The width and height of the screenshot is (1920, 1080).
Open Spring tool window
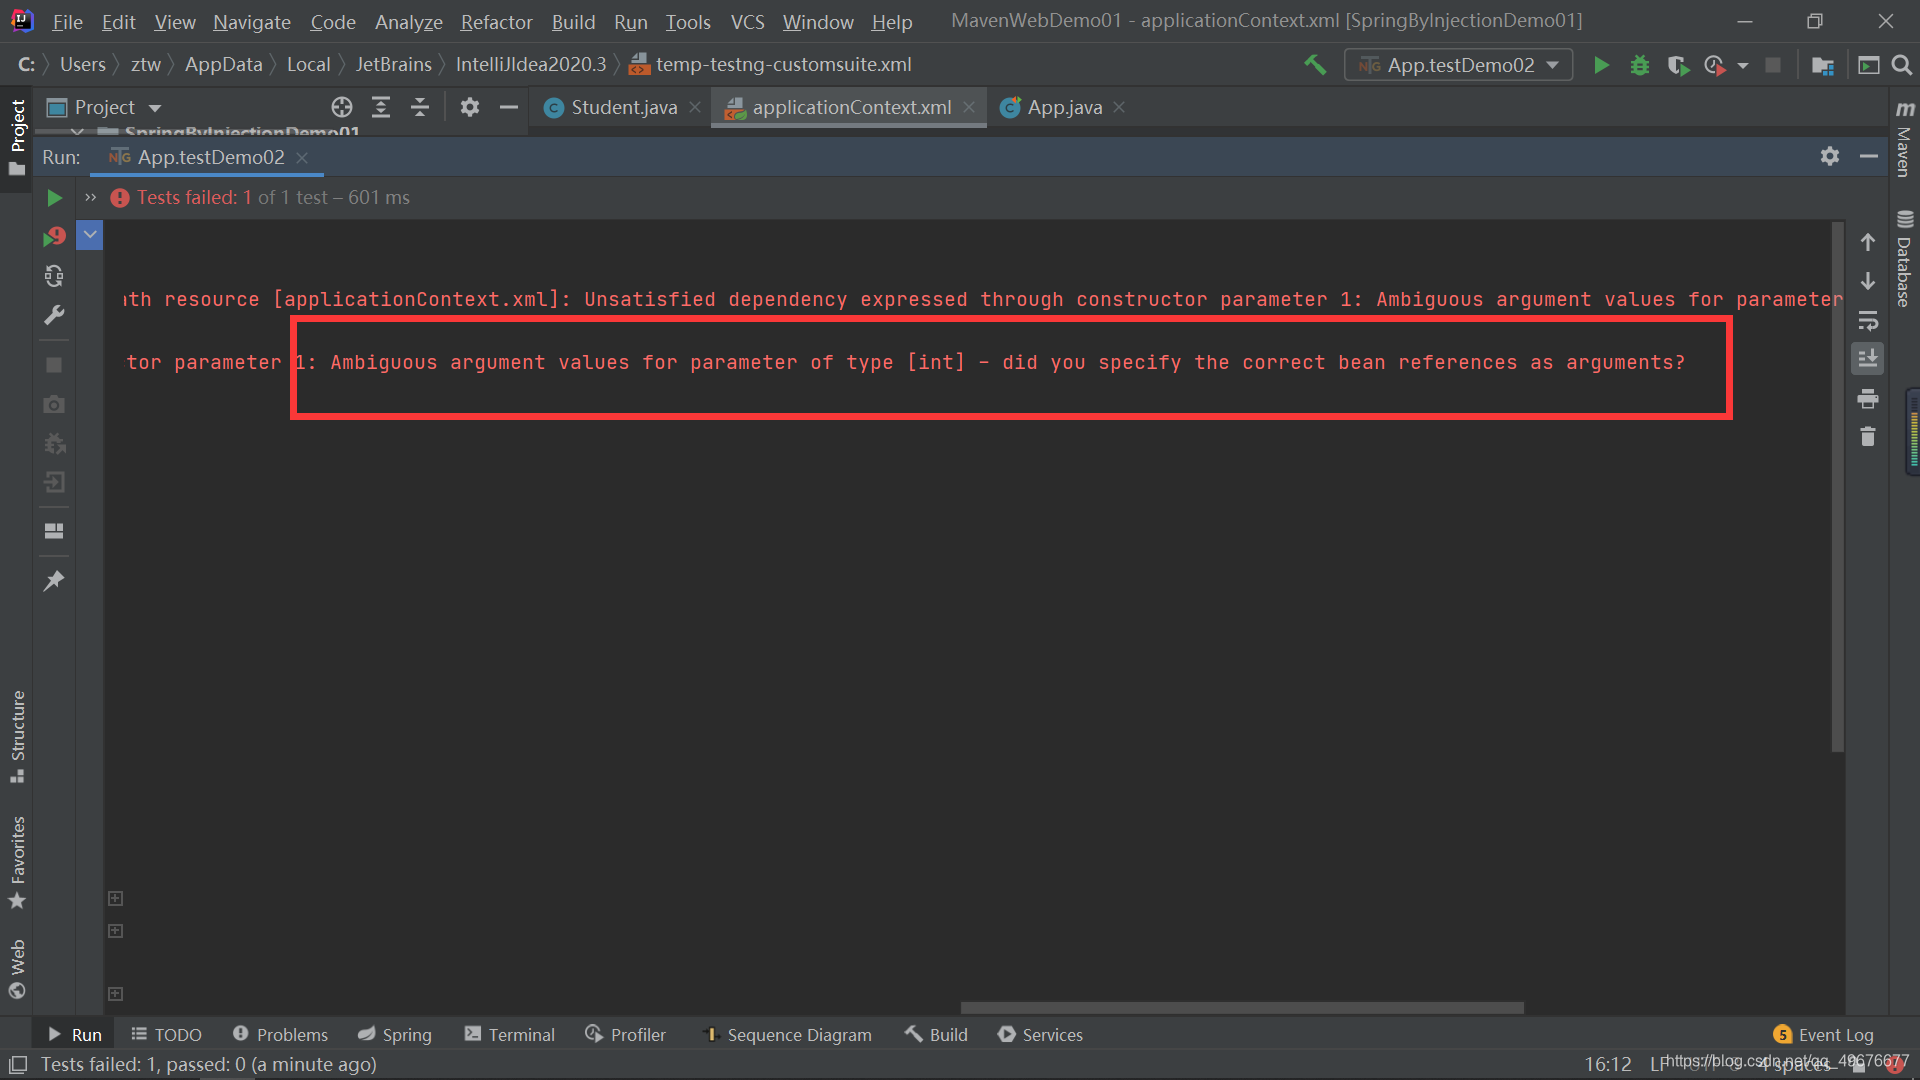click(x=394, y=1035)
